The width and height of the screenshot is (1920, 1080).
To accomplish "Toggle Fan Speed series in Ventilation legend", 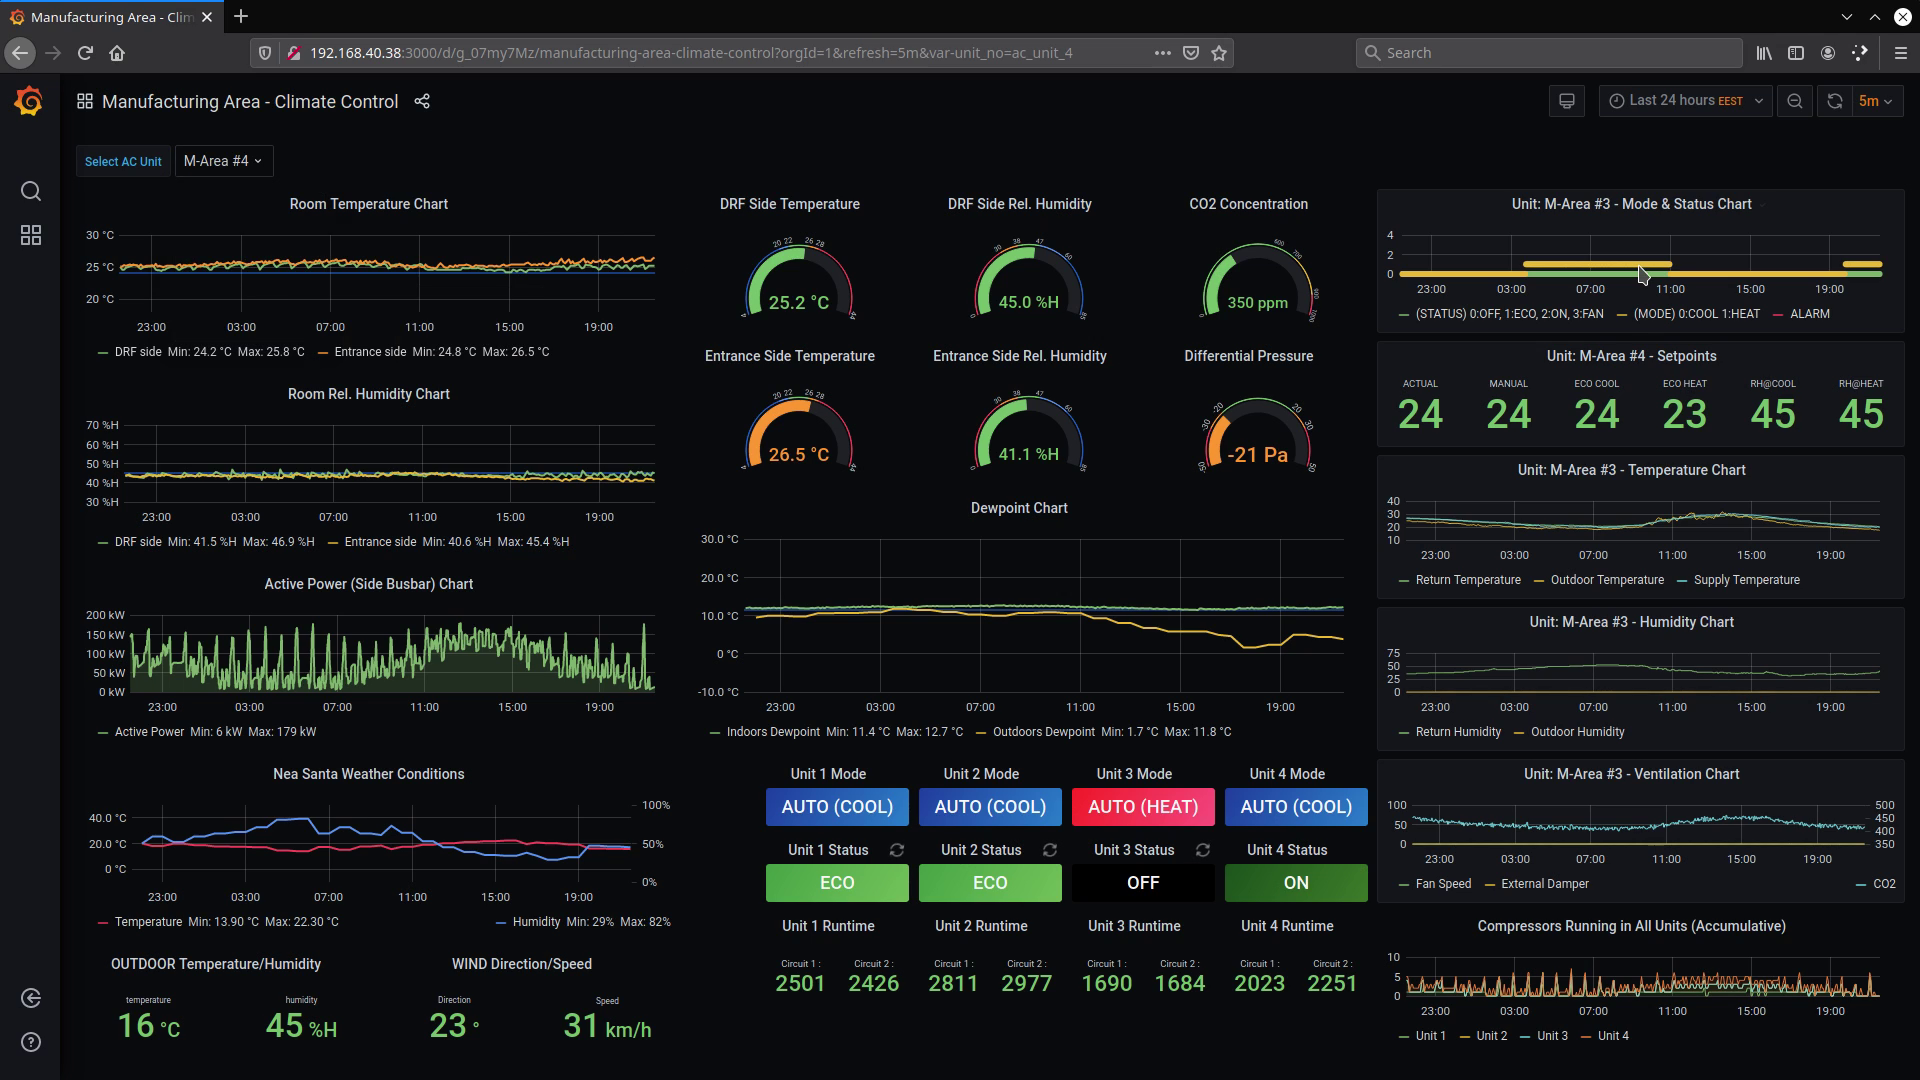I will point(1442,884).
